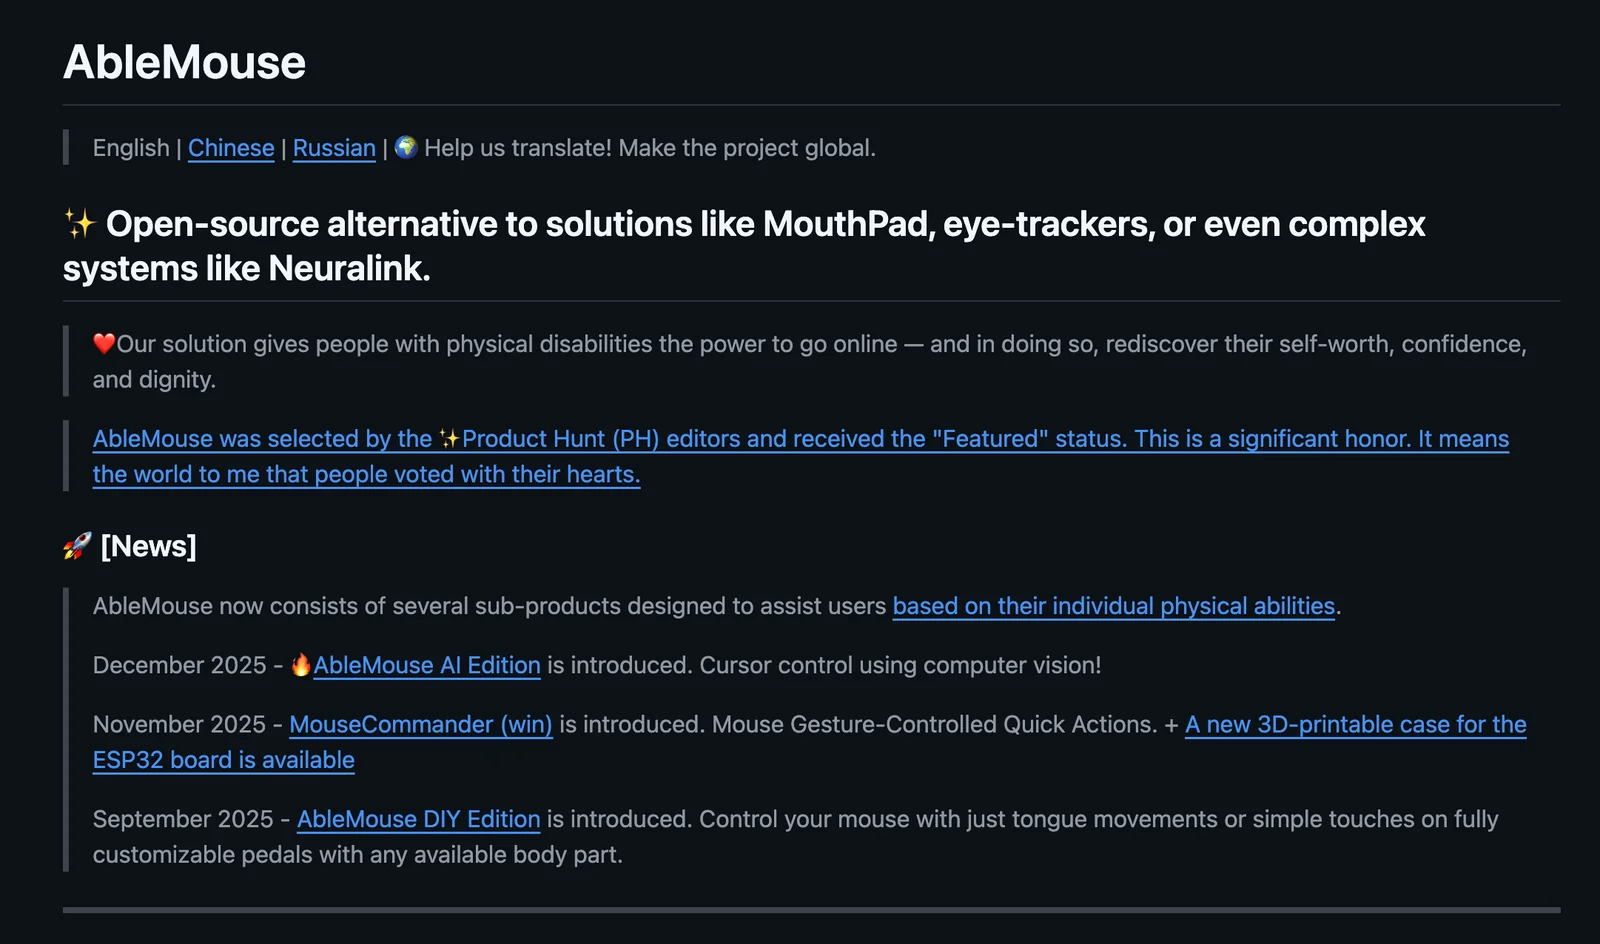Viewport: 1600px width, 944px height.
Task: Click the horizontal divider below News section
Action: tap(811, 910)
